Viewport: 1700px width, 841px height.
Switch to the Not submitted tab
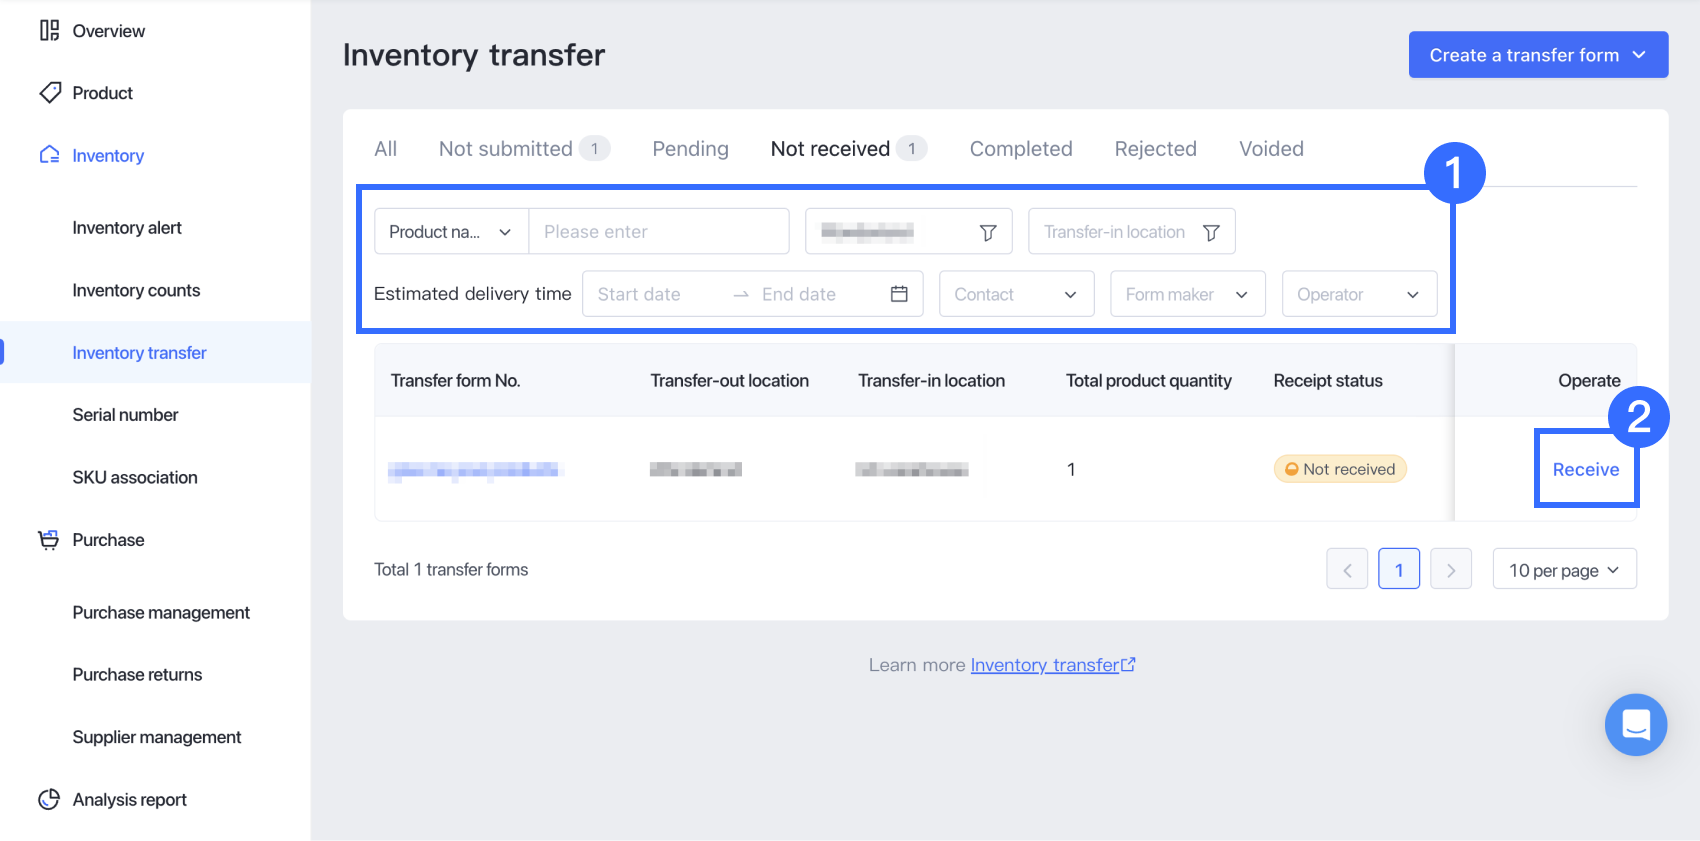(506, 149)
